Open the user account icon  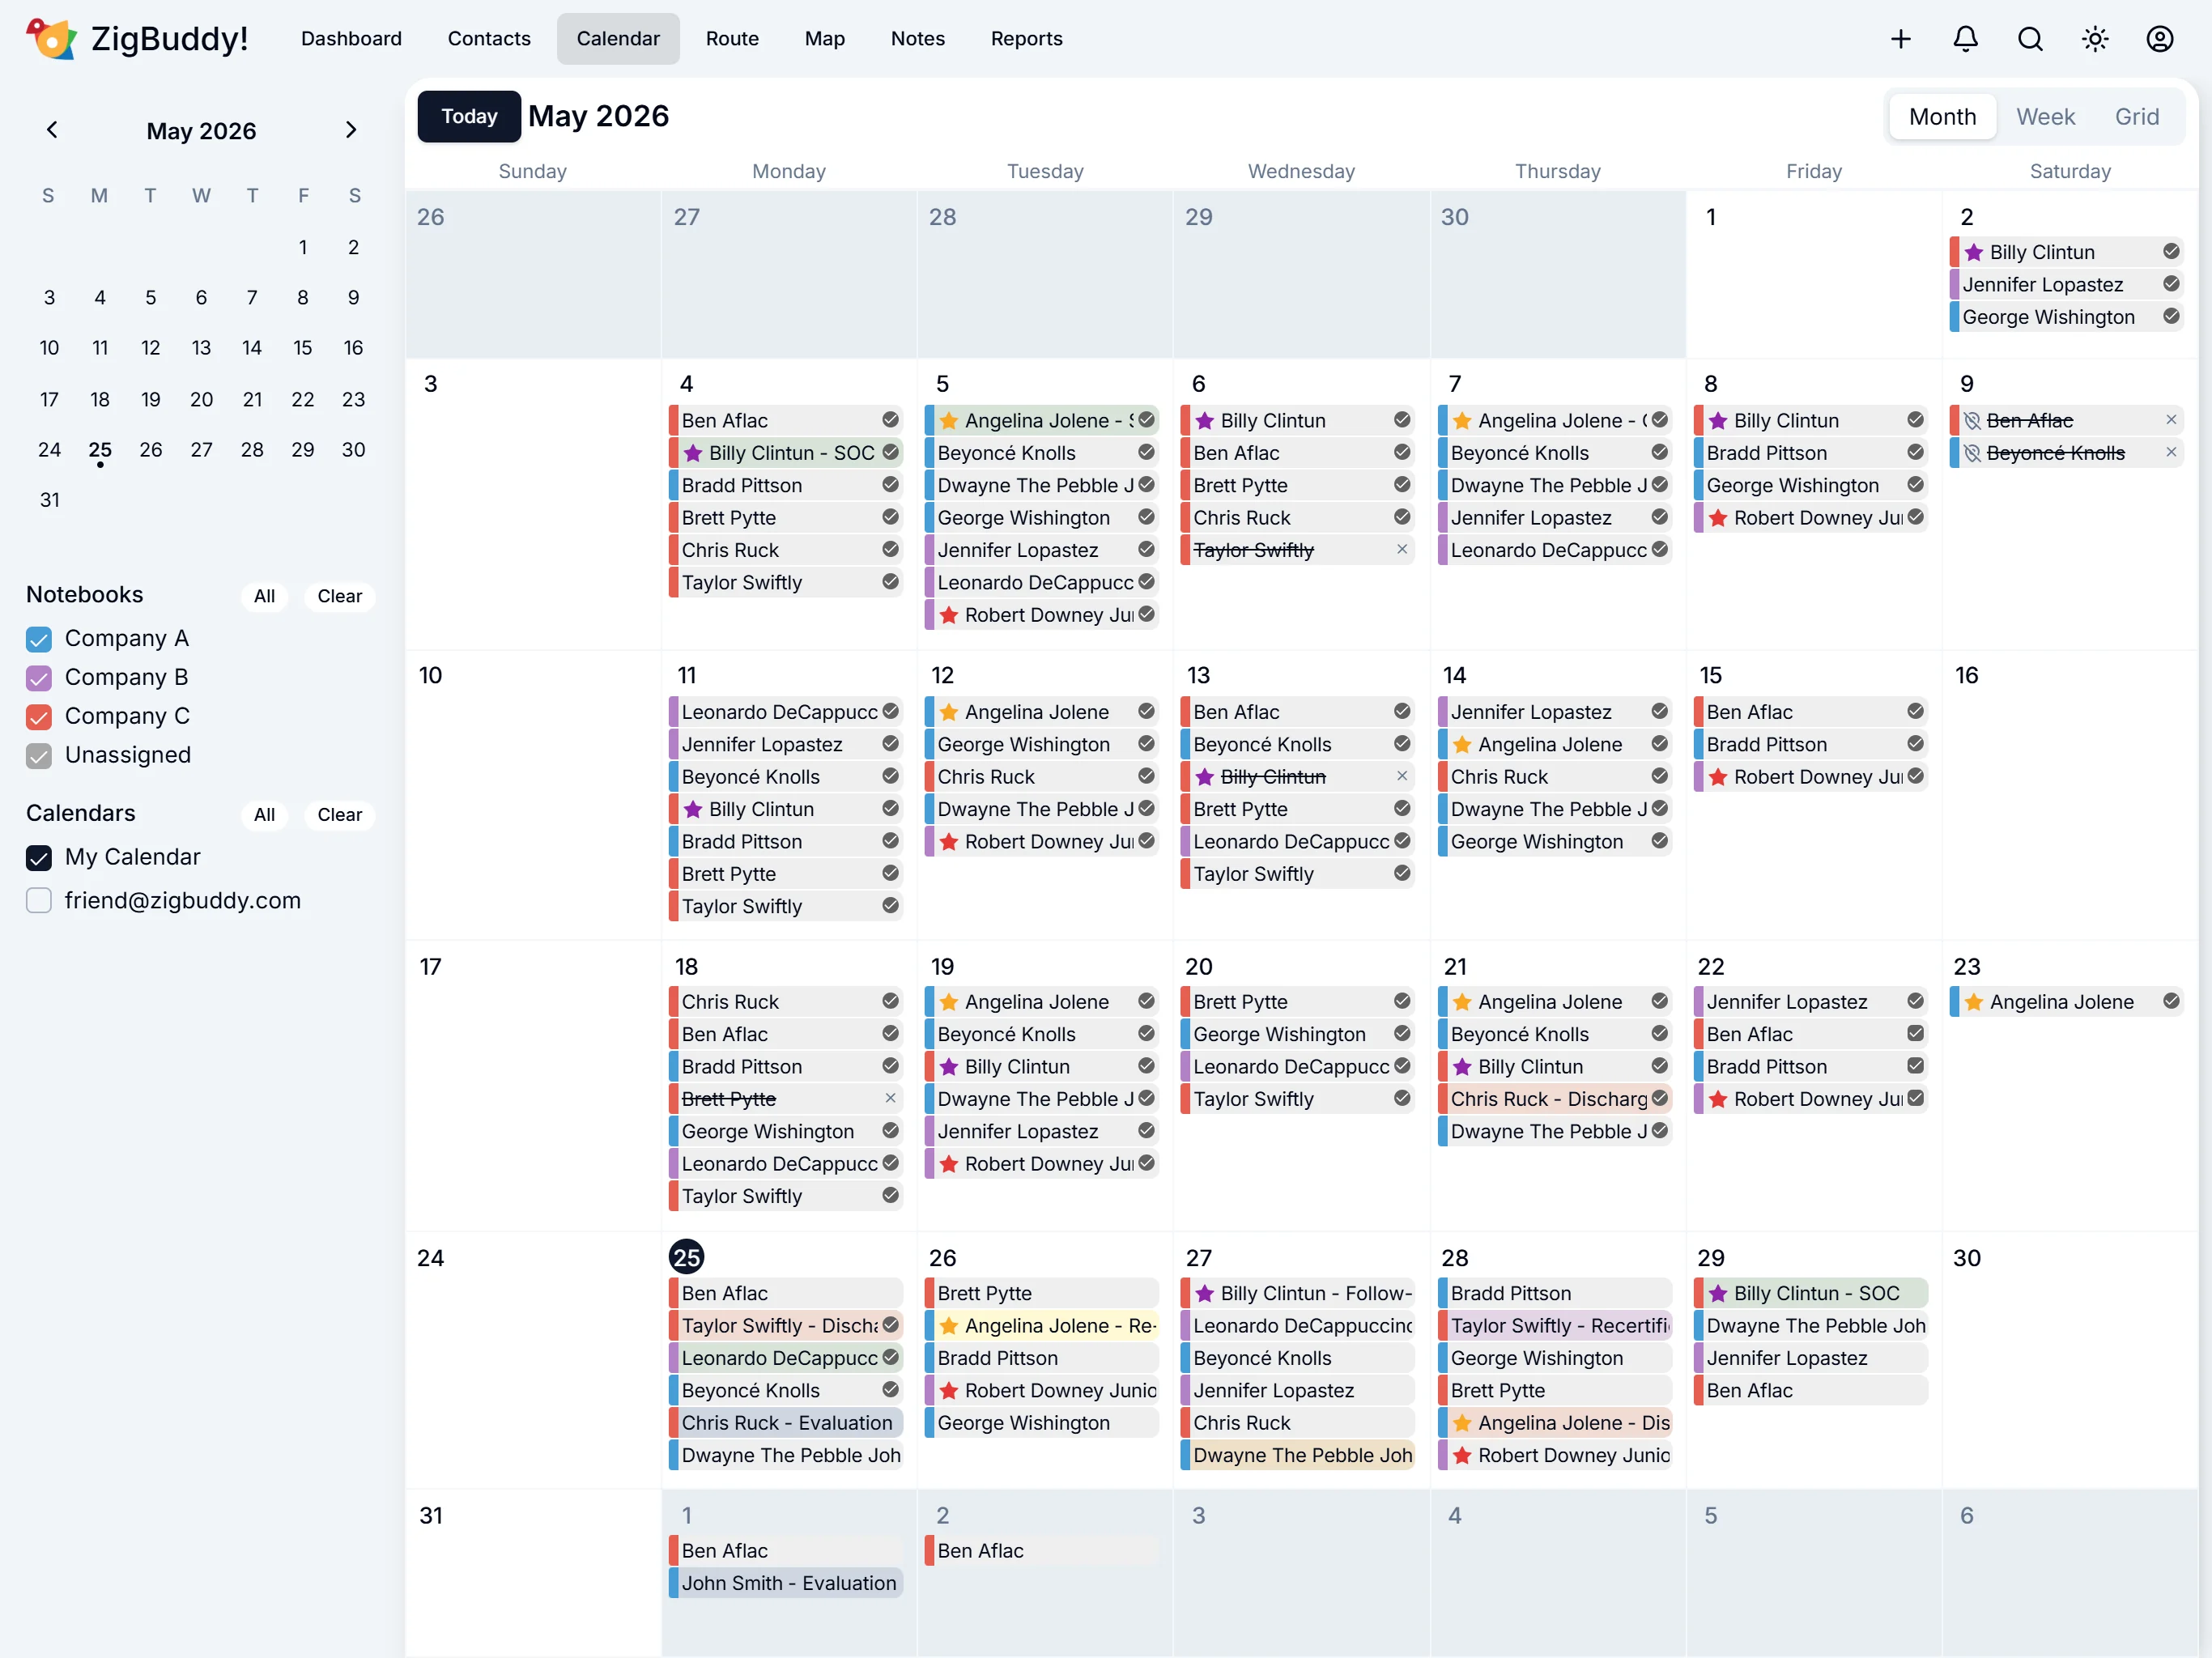pyautogui.click(x=2160, y=39)
